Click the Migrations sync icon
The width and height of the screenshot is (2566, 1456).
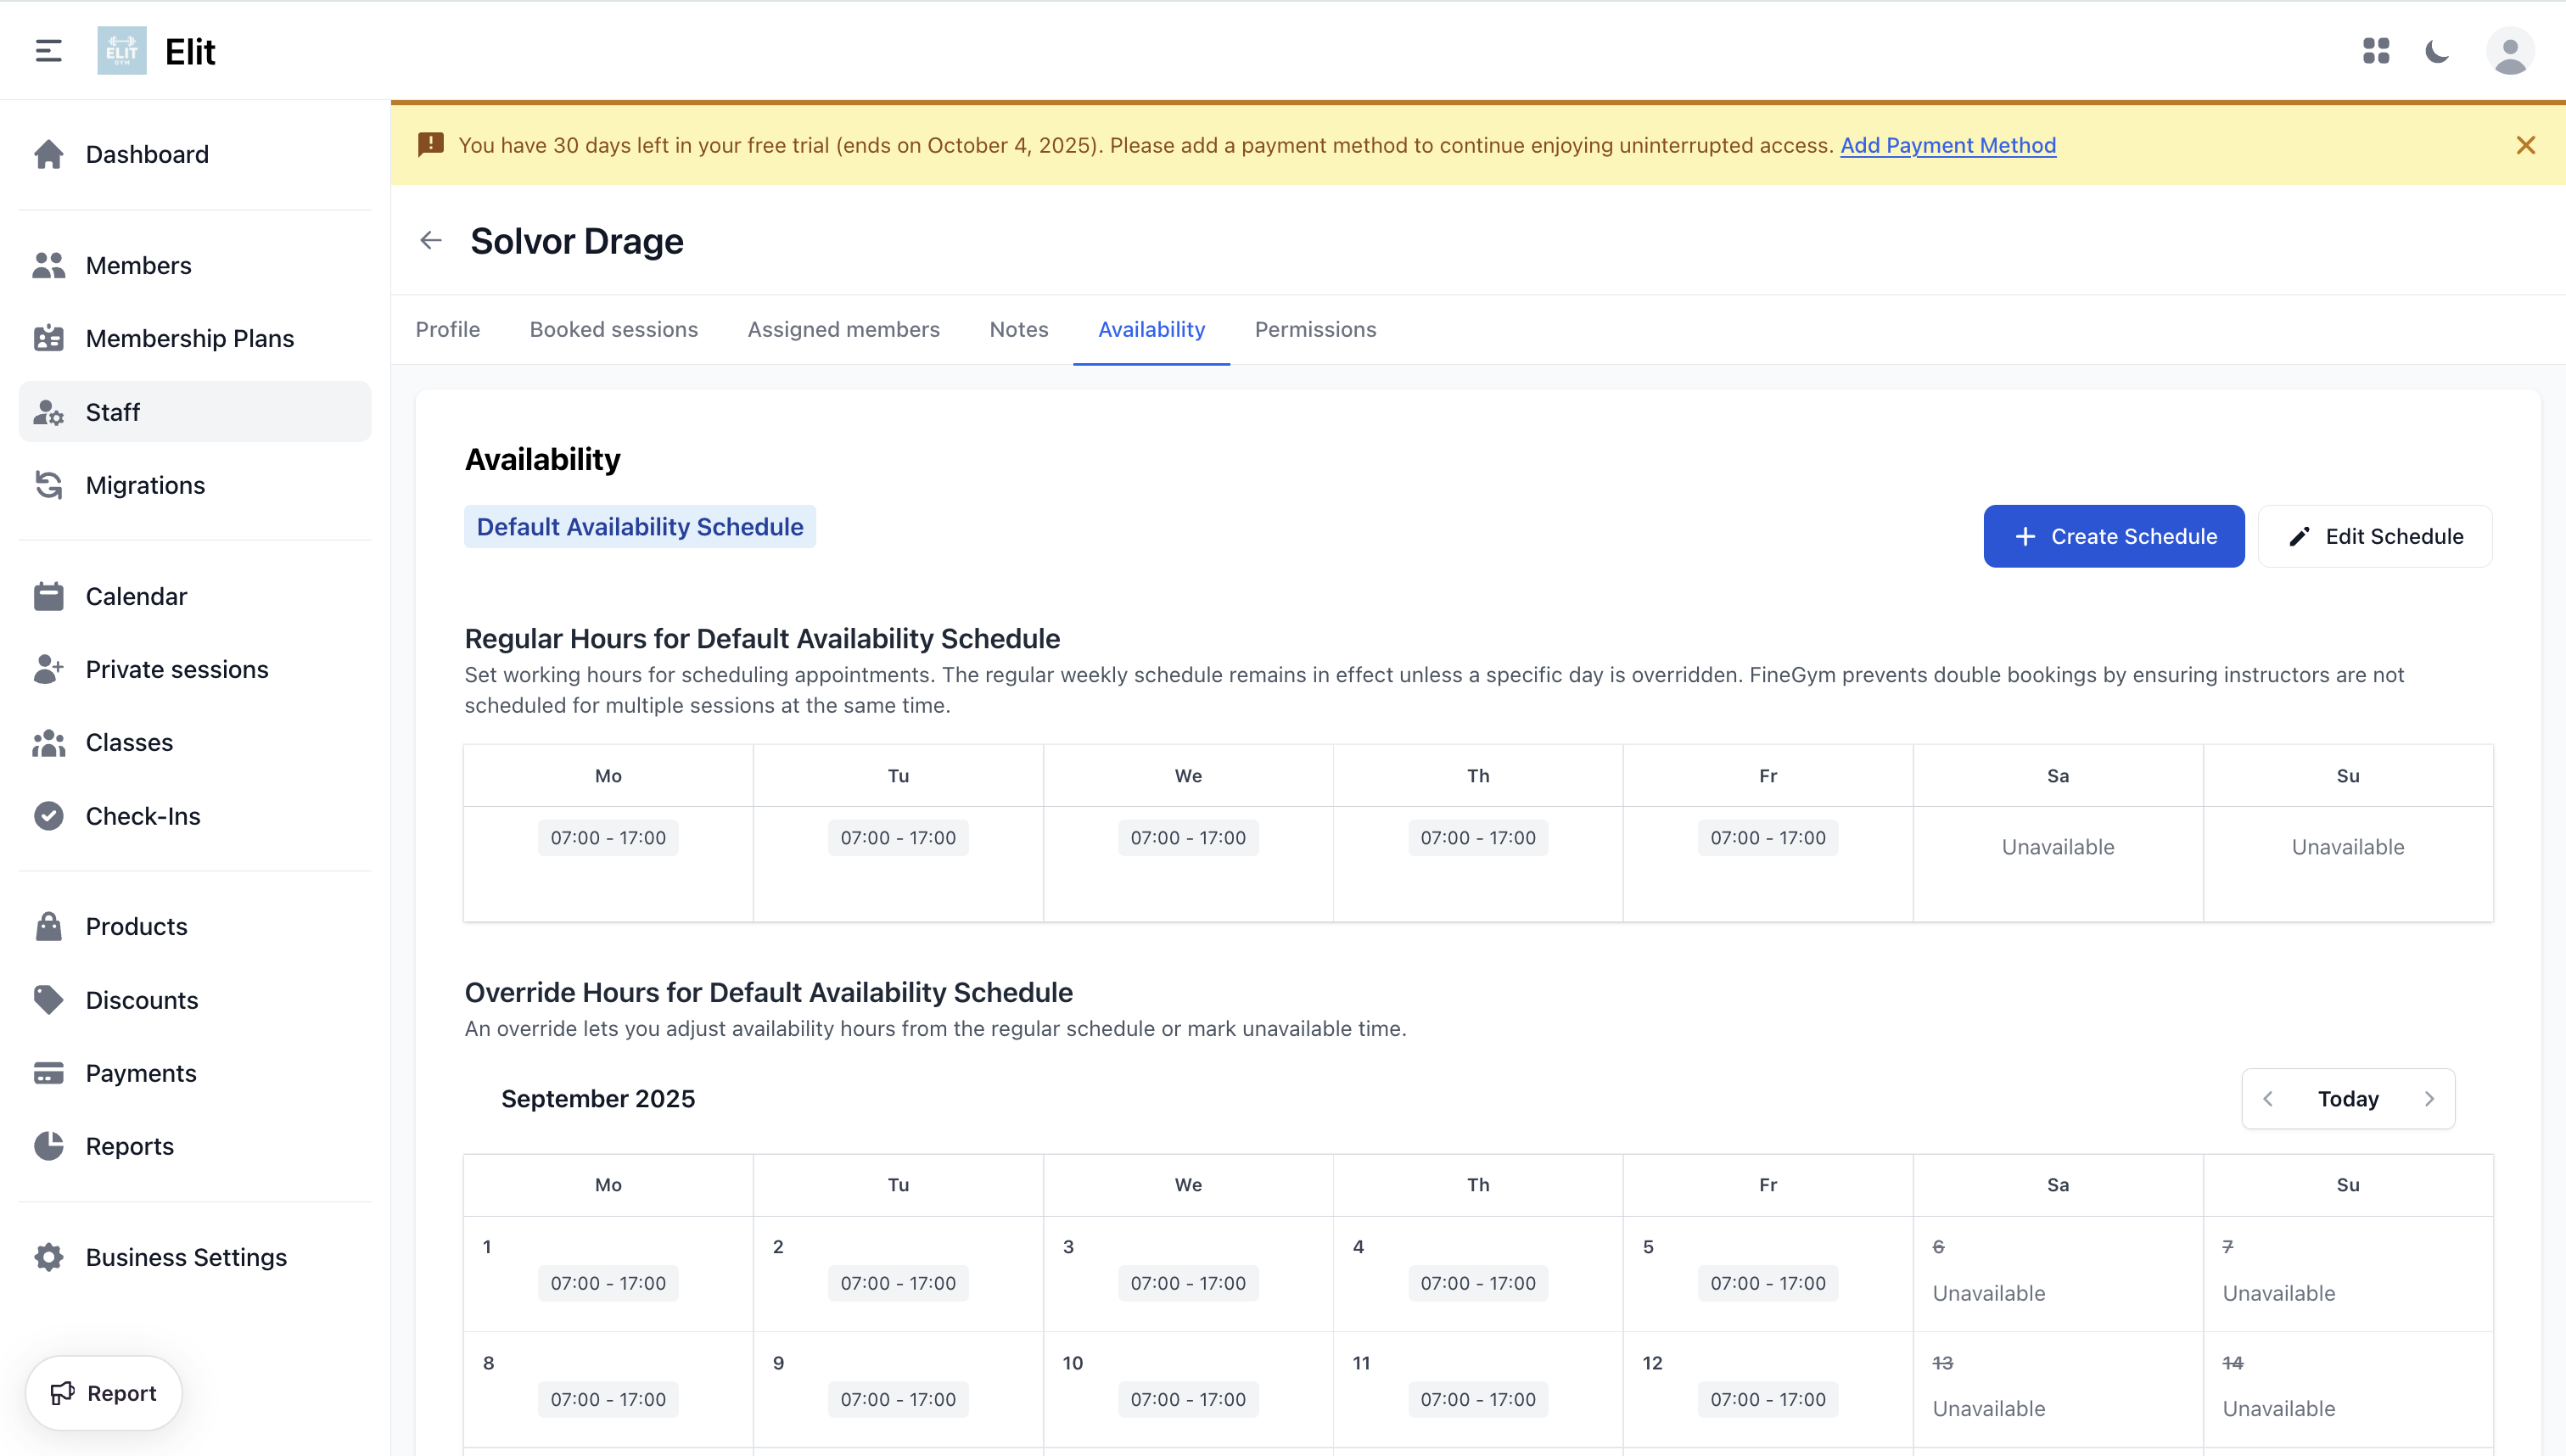(x=48, y=485)
